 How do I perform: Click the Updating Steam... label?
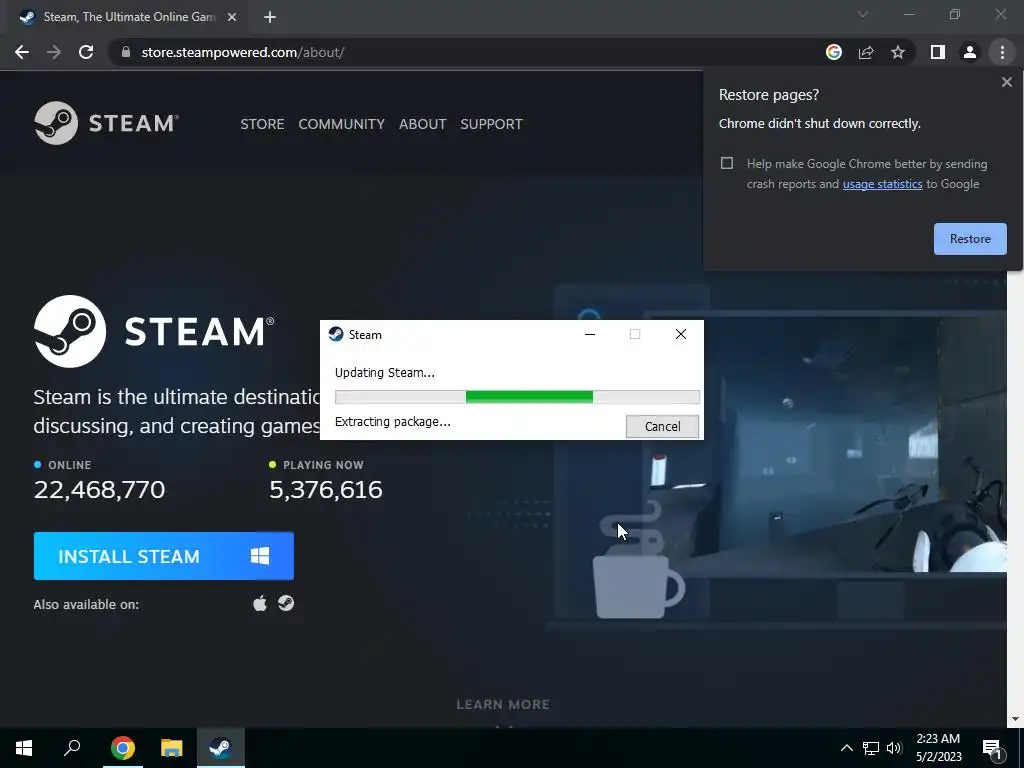click(385, 373)
